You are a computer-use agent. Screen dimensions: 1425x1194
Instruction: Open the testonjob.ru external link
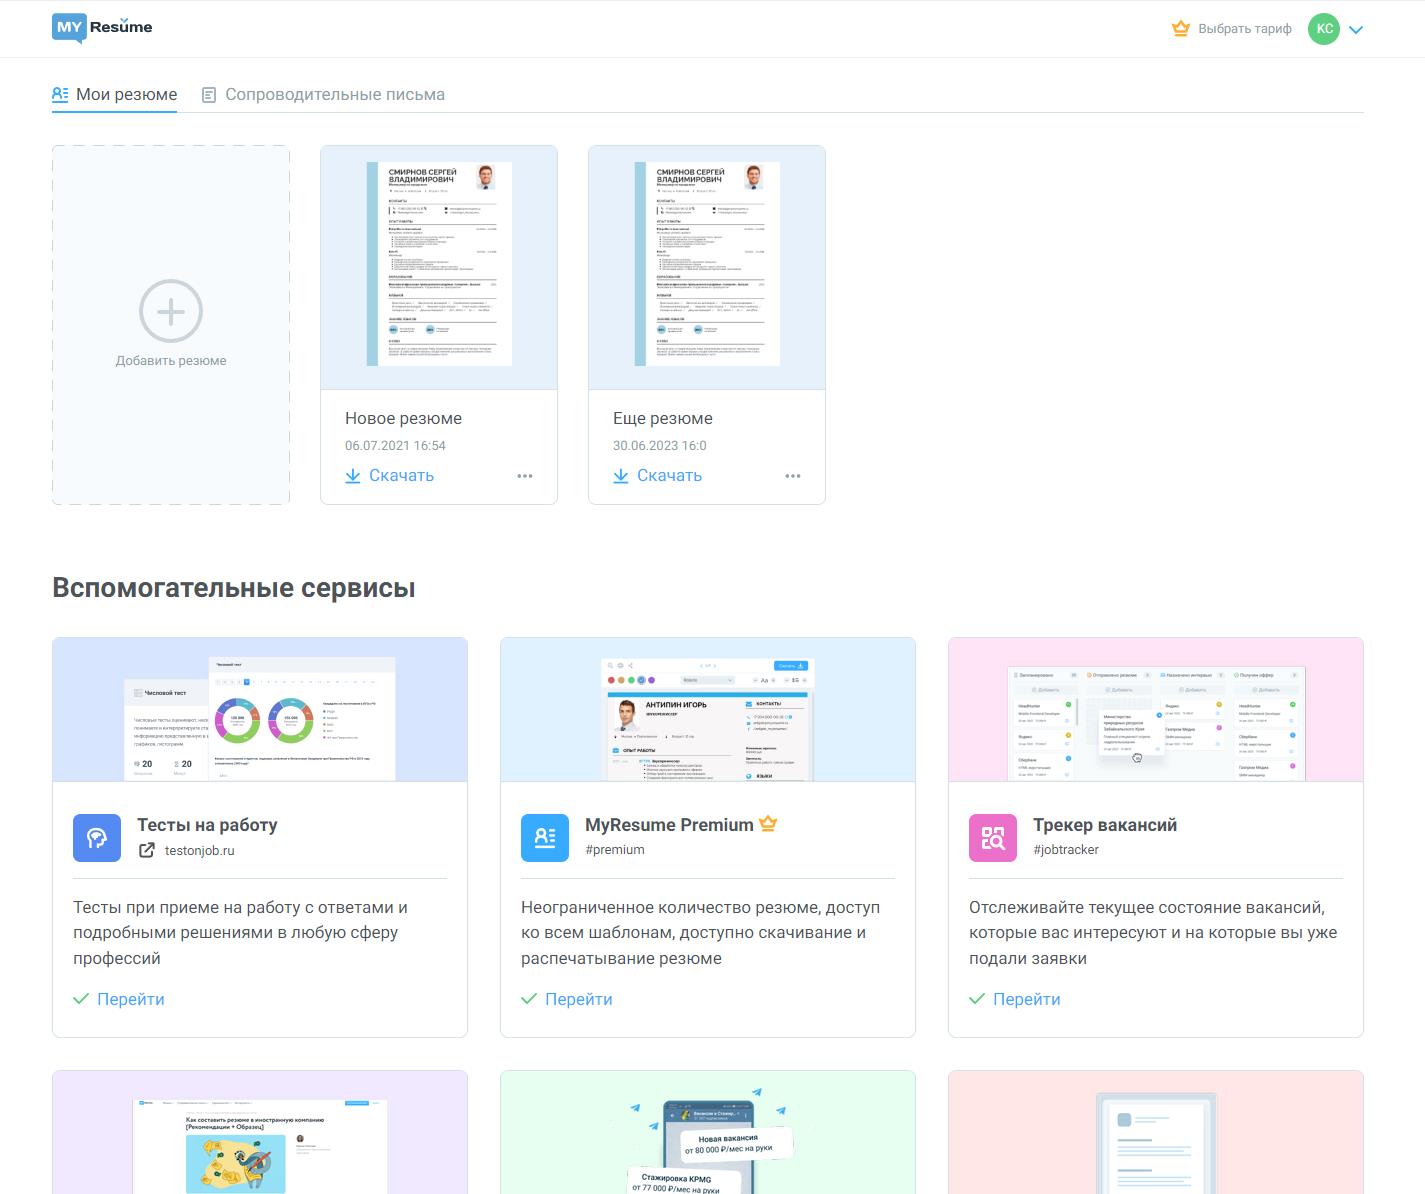click(x=199, y=850)
